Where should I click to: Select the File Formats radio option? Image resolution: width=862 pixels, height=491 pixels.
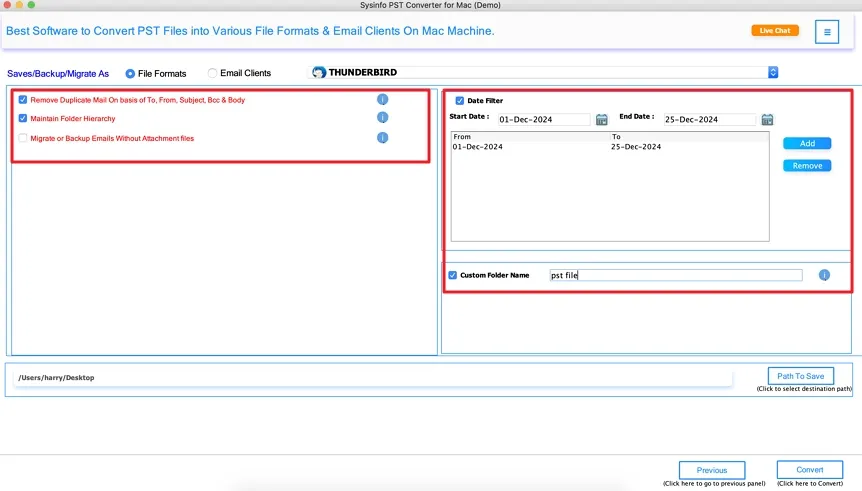click(130, 73)
